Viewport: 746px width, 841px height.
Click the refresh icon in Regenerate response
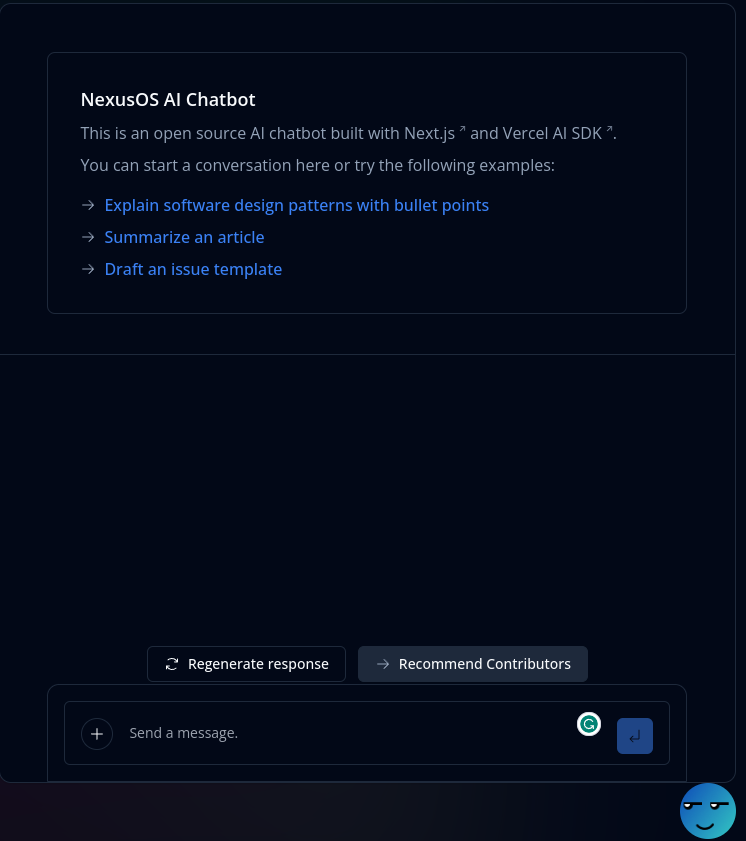(172, 664)
